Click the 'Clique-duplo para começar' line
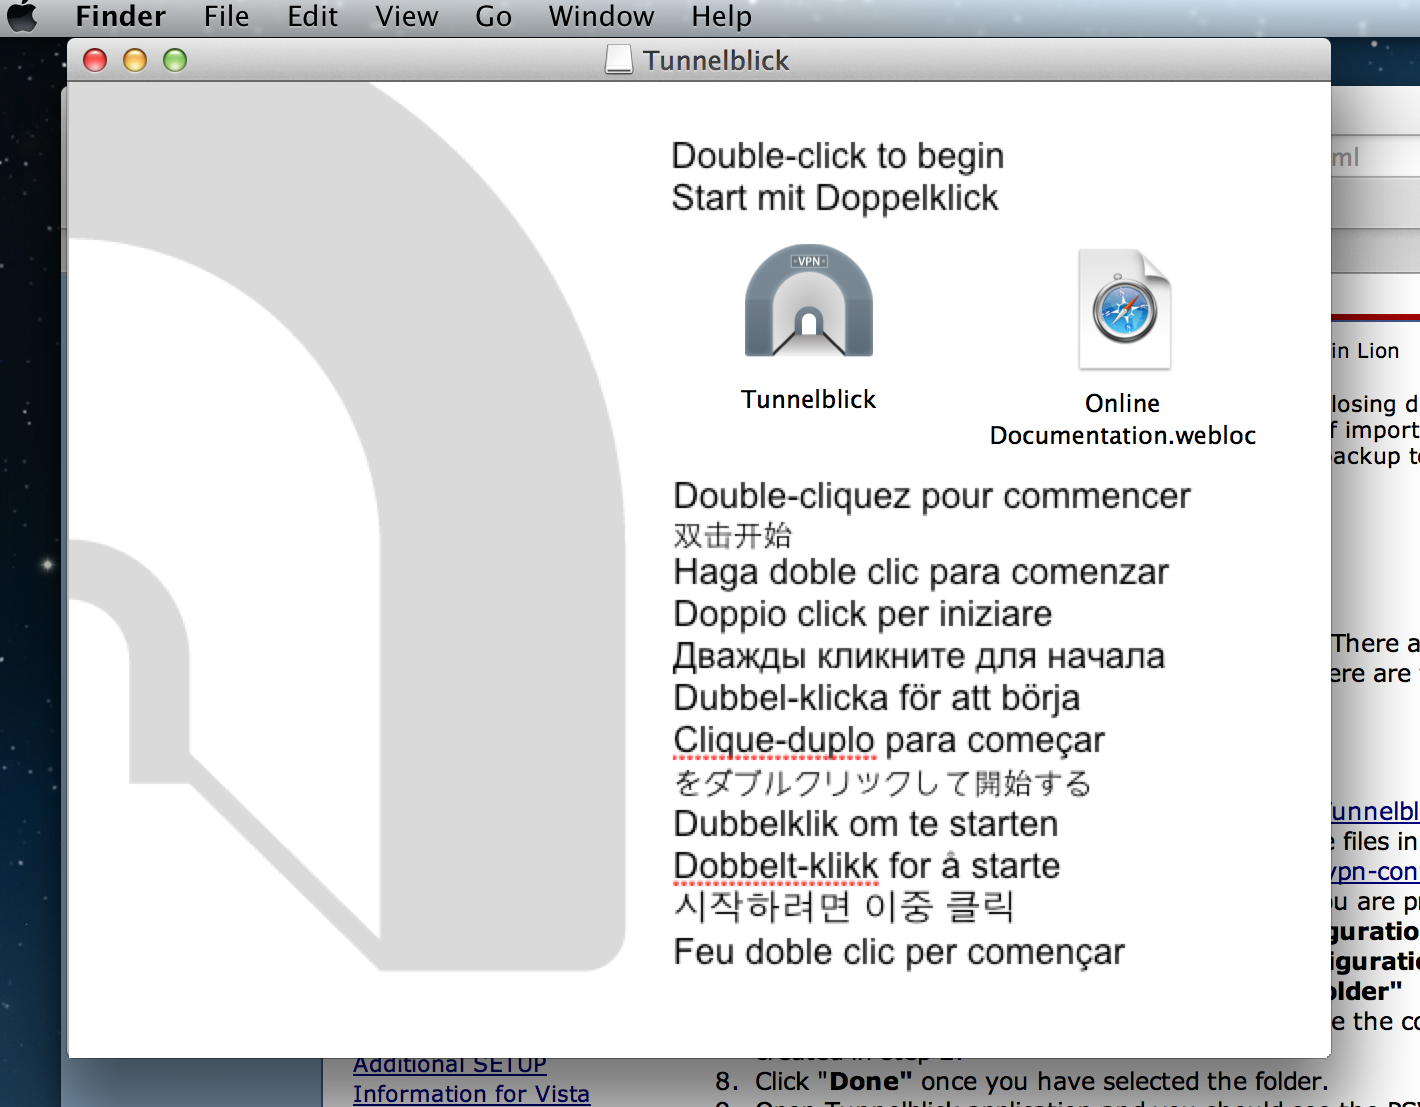 (x=889, y=740)
